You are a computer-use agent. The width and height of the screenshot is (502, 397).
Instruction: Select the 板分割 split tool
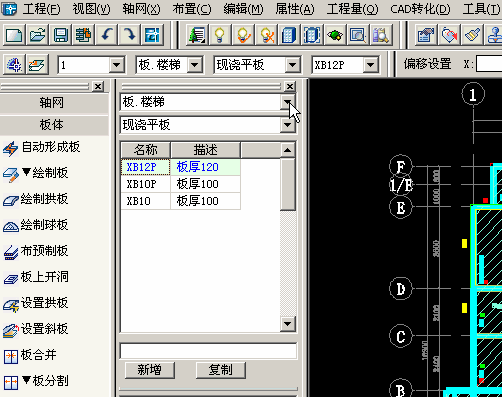tap(36, 381)
